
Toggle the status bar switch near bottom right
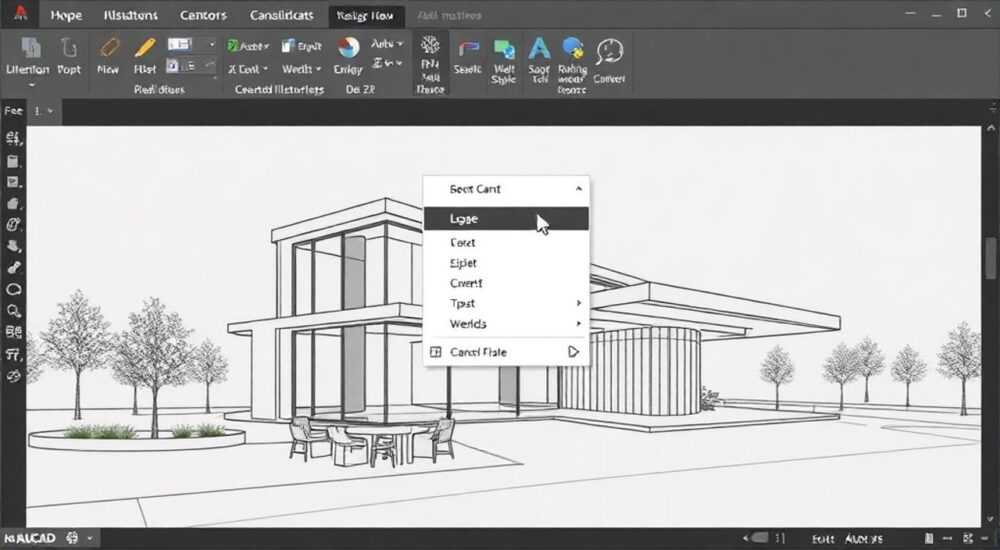click(758, 538)
